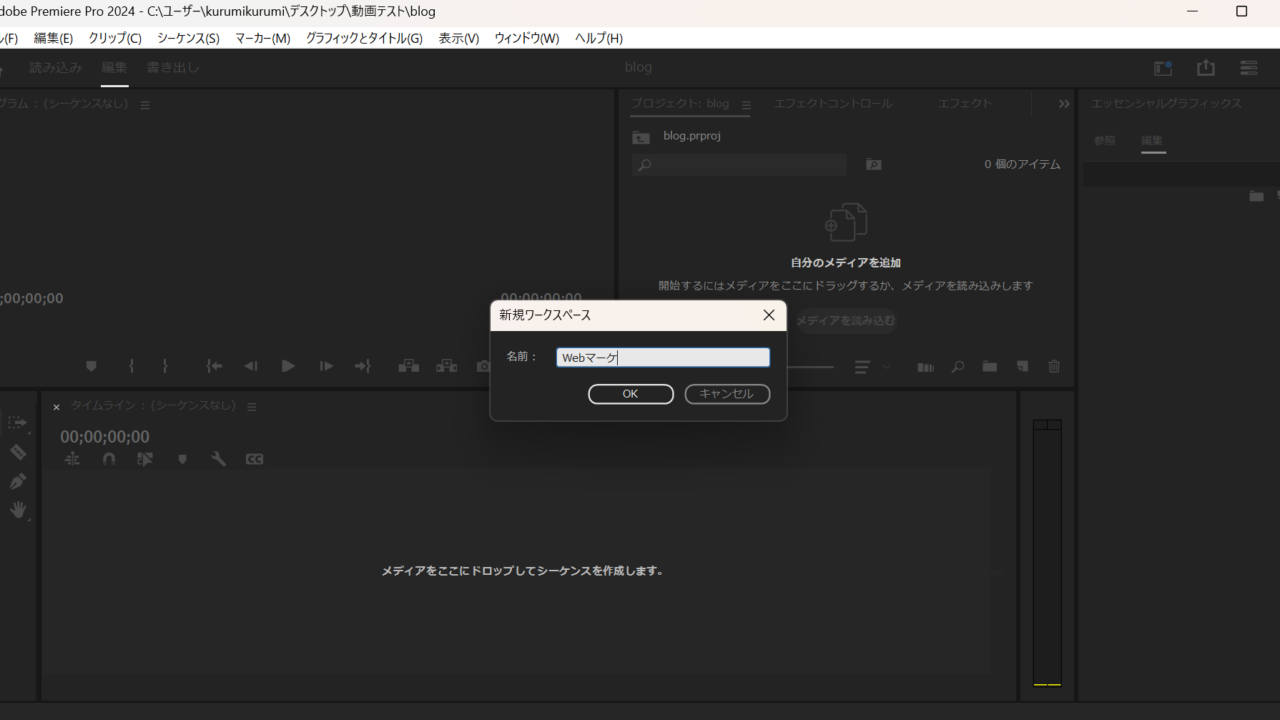This screenshot has width=1280, height=720.
Task: Switch to the 編集 tab in Essential Graphics
Action: [x=1153, y=141]
